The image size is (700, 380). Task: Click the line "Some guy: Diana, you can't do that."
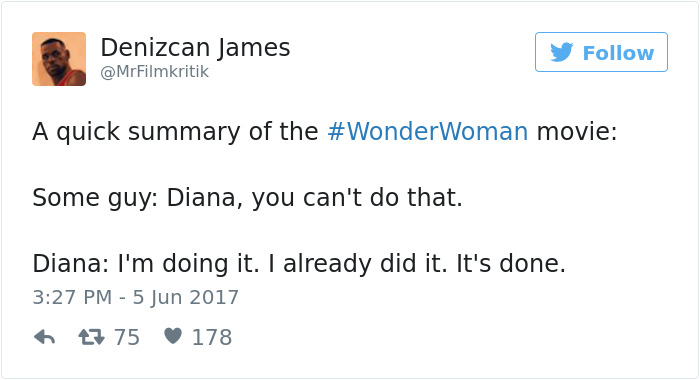pyautogui.click(x=247, y=197)
